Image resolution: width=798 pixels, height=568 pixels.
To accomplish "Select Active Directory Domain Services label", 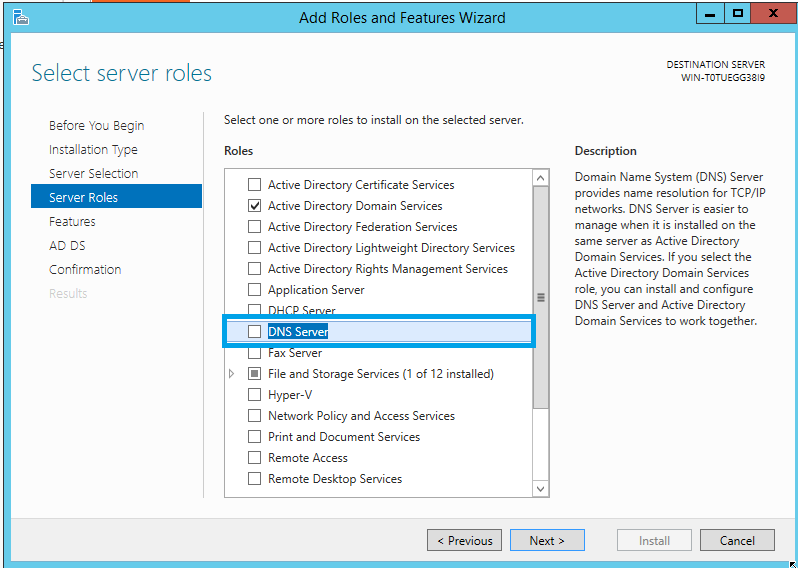I will tap(355, 206).
